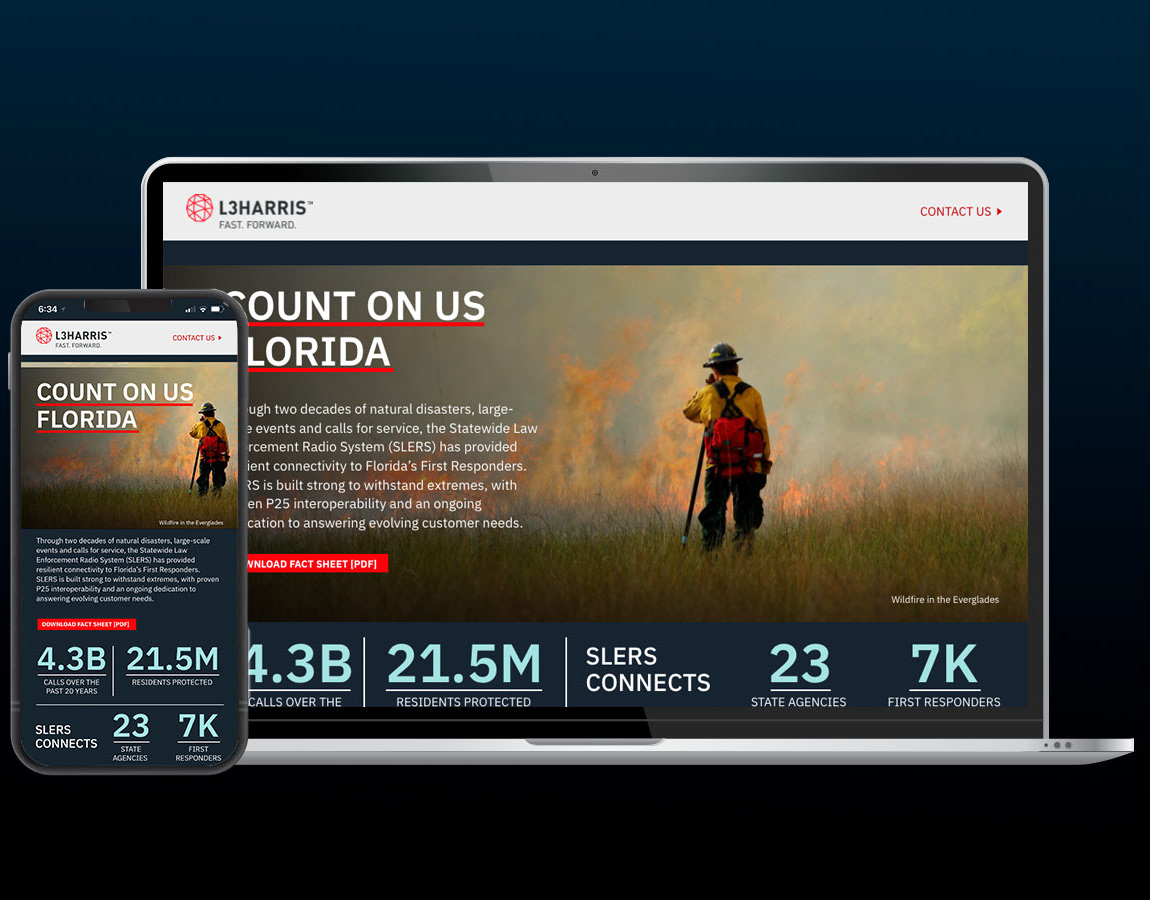Tap the 23 State Agencies stat on phone
The image size is (1150, 900).
131,736
